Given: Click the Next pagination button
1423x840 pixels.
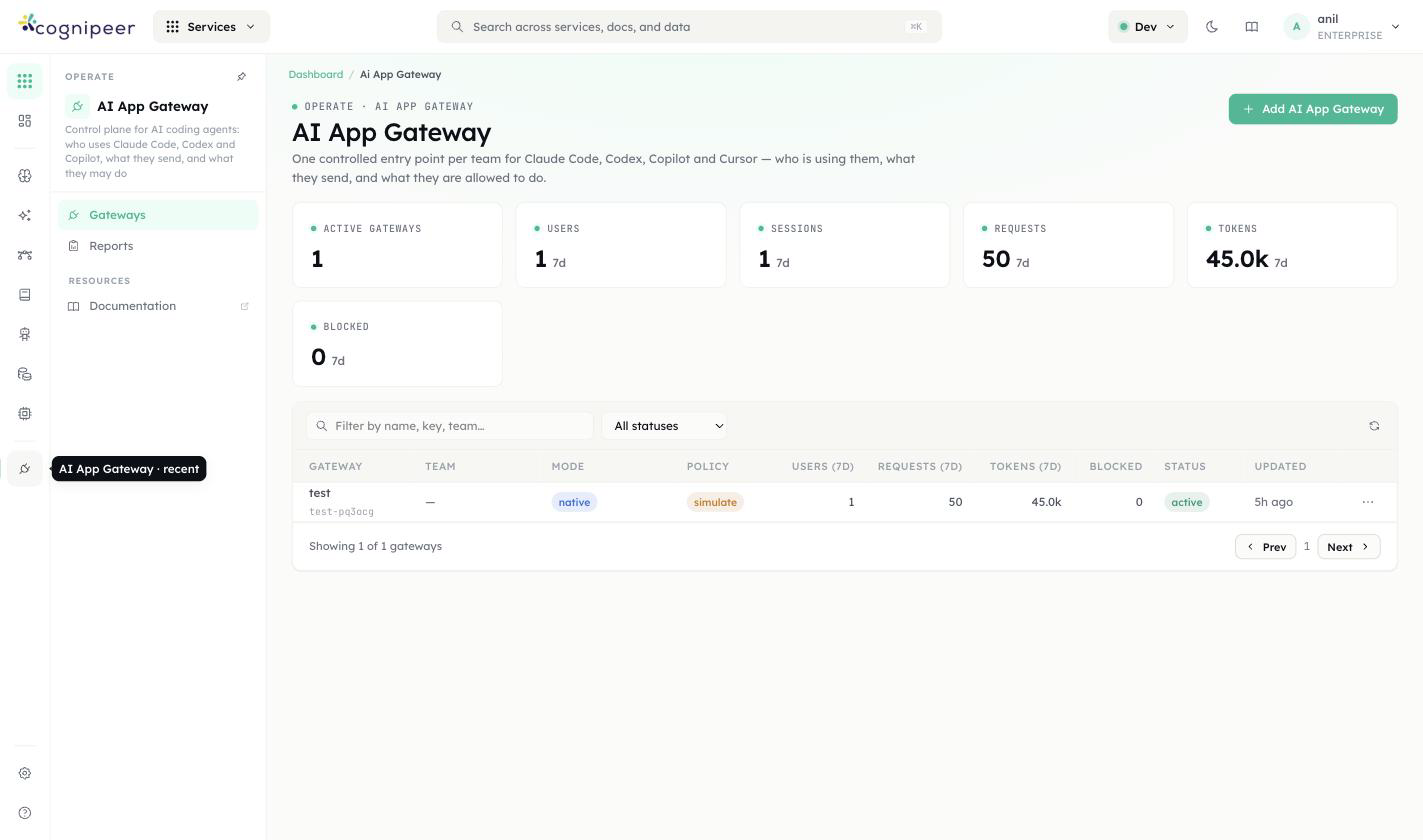Looking at the screenshot, I should click(1349, 547).
